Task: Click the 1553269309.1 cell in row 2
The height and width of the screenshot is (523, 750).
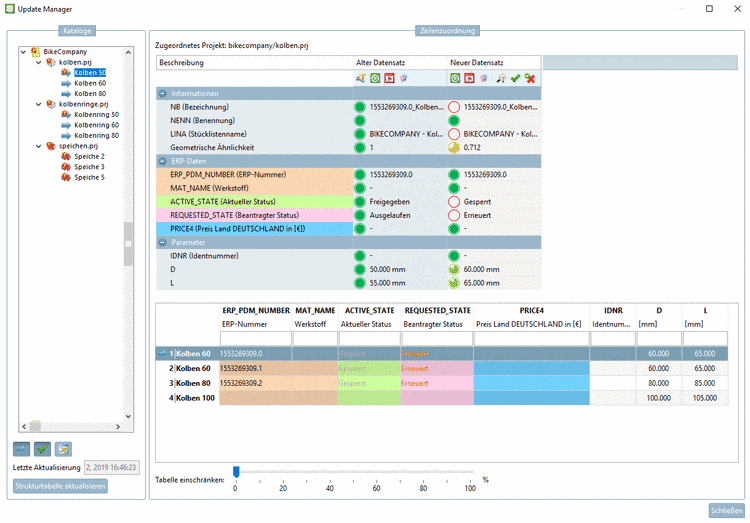Action: [255, 368]
